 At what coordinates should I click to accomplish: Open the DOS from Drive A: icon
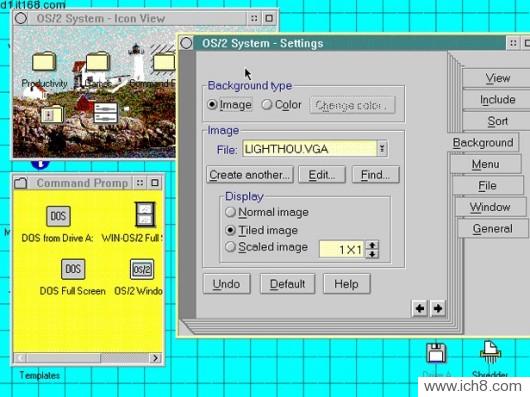[58, 216]
